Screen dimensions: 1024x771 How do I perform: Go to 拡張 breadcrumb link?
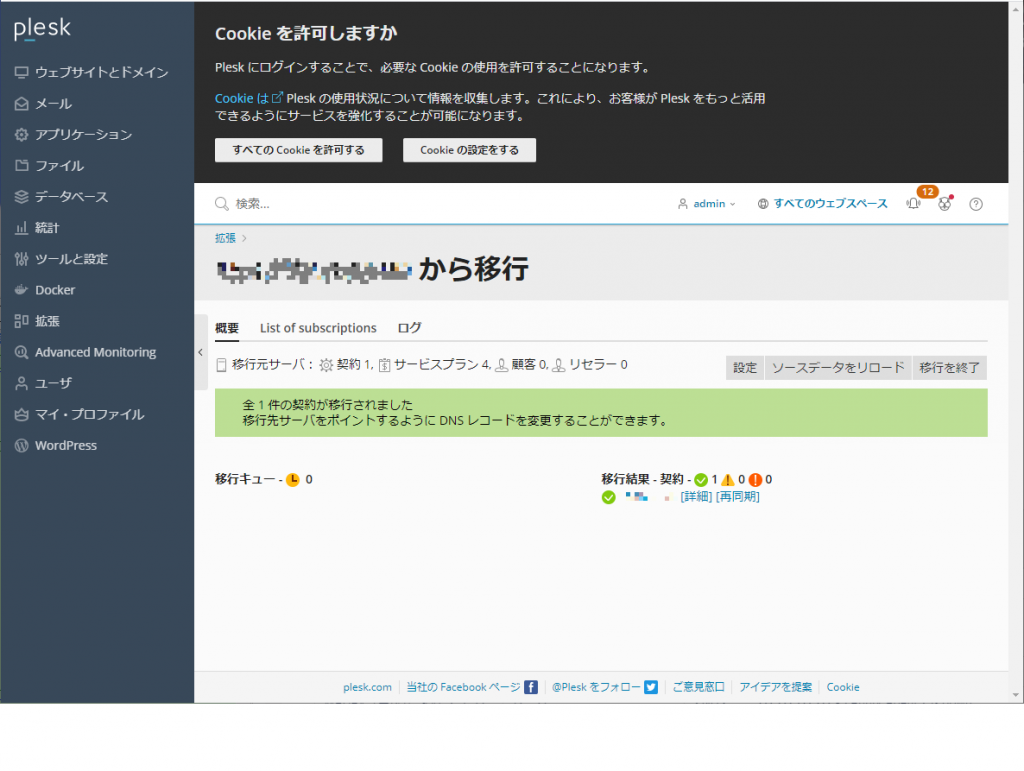click(x=225, y=238)
